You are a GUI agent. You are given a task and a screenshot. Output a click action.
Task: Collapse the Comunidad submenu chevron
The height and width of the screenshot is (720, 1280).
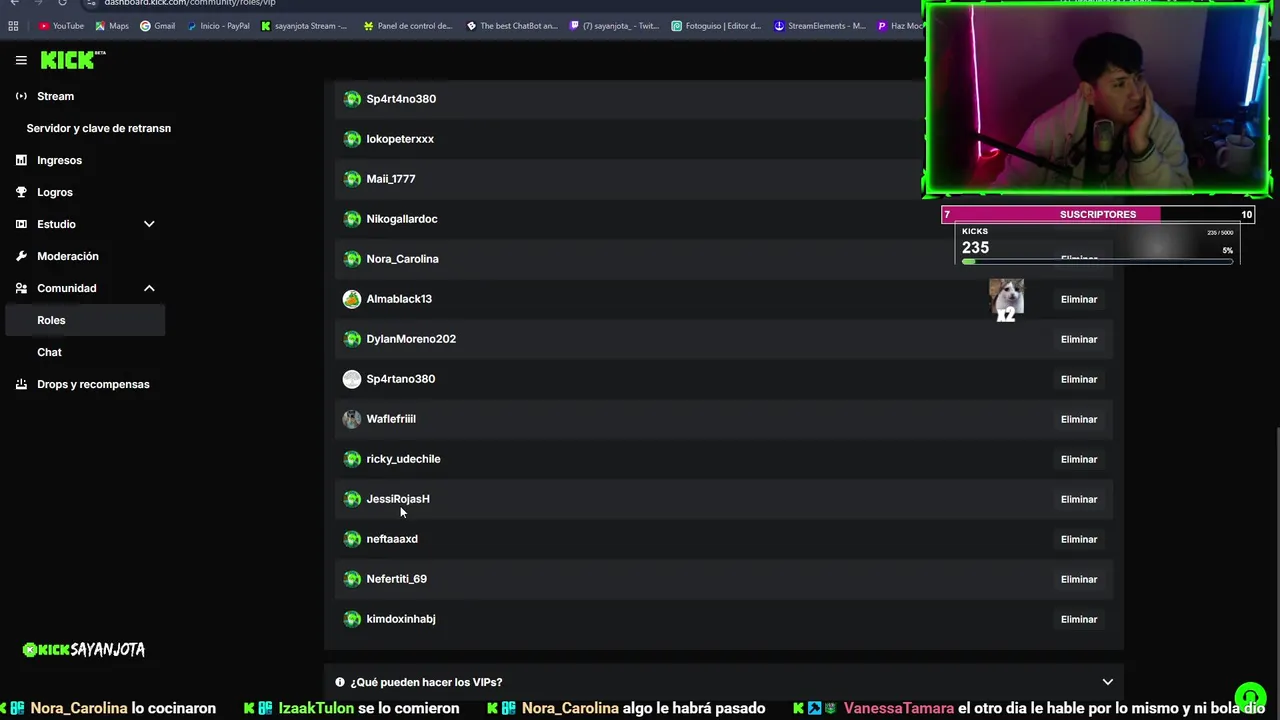[x=149, y=288]
